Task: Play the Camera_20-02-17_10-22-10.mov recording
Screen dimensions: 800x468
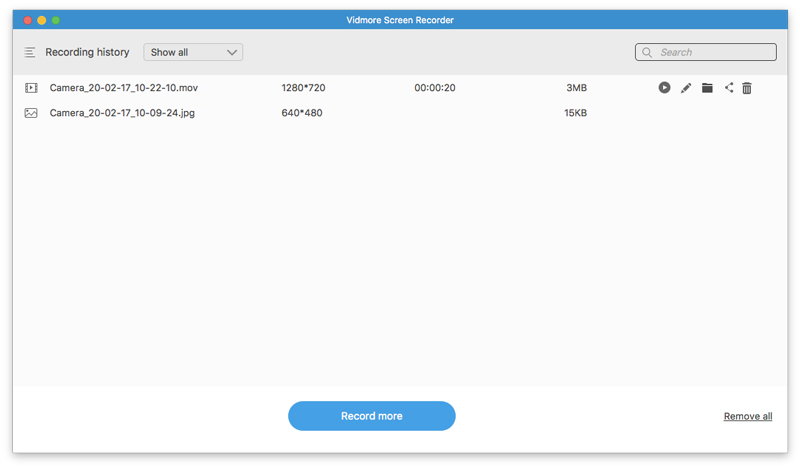Action: click(664, 88)
